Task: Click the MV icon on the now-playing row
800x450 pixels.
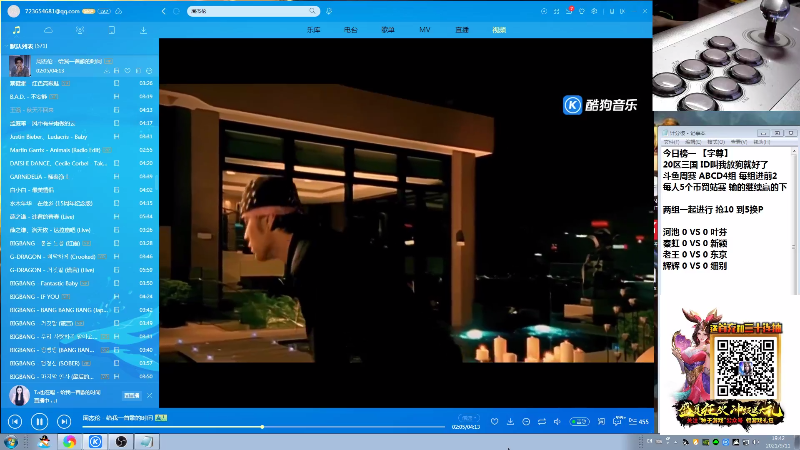Action: (x=116, y=71)
